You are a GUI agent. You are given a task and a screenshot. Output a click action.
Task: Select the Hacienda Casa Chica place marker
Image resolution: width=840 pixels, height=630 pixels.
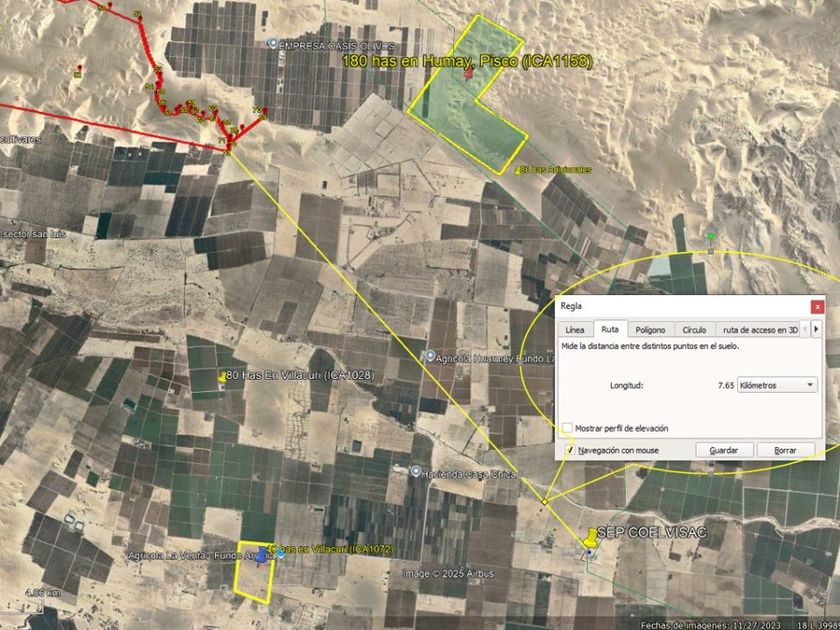(x=416, y=471)
